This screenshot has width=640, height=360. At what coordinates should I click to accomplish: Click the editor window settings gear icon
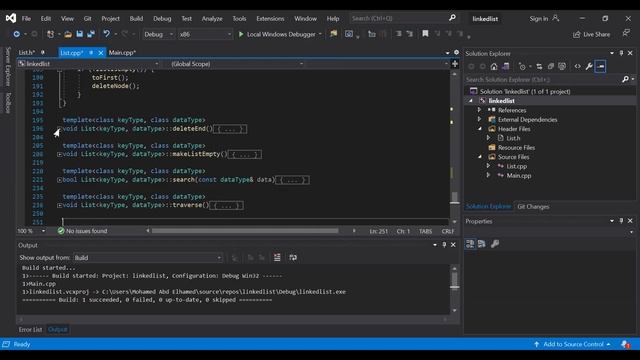[x=456, y=53]
